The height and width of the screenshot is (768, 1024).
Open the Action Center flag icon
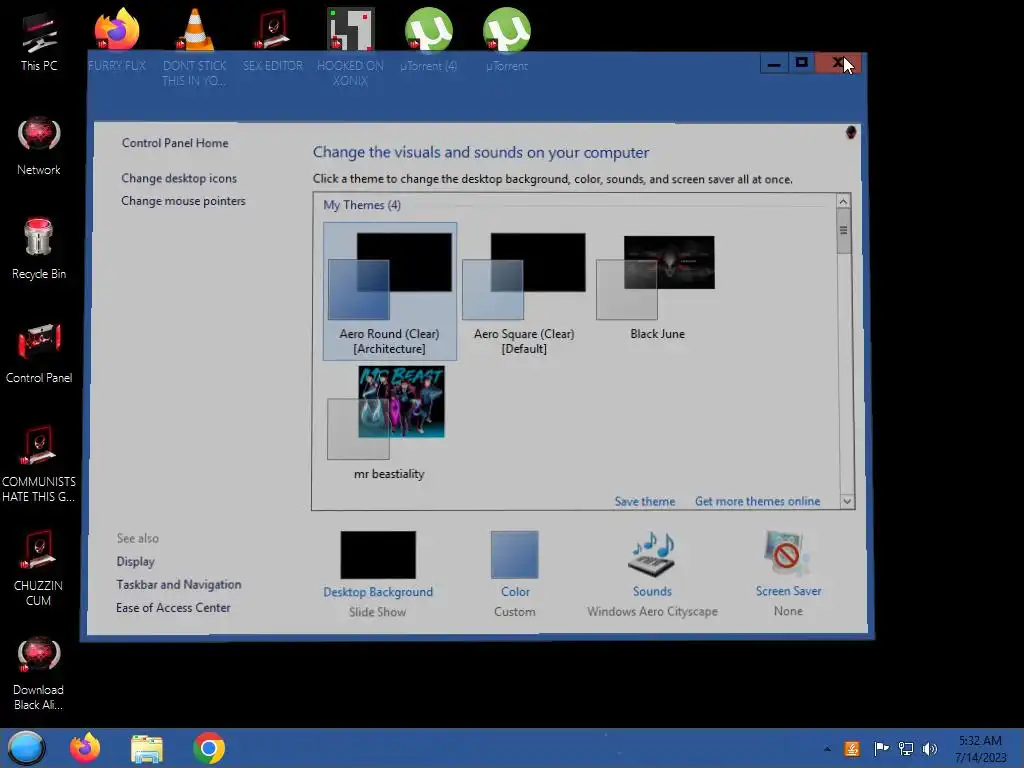coord(881,748)
